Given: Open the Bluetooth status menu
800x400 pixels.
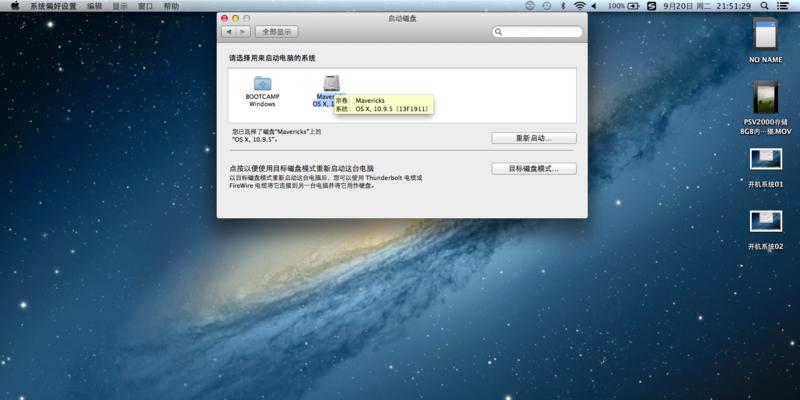Looking at the screenshot, I should tap(563, 6).
